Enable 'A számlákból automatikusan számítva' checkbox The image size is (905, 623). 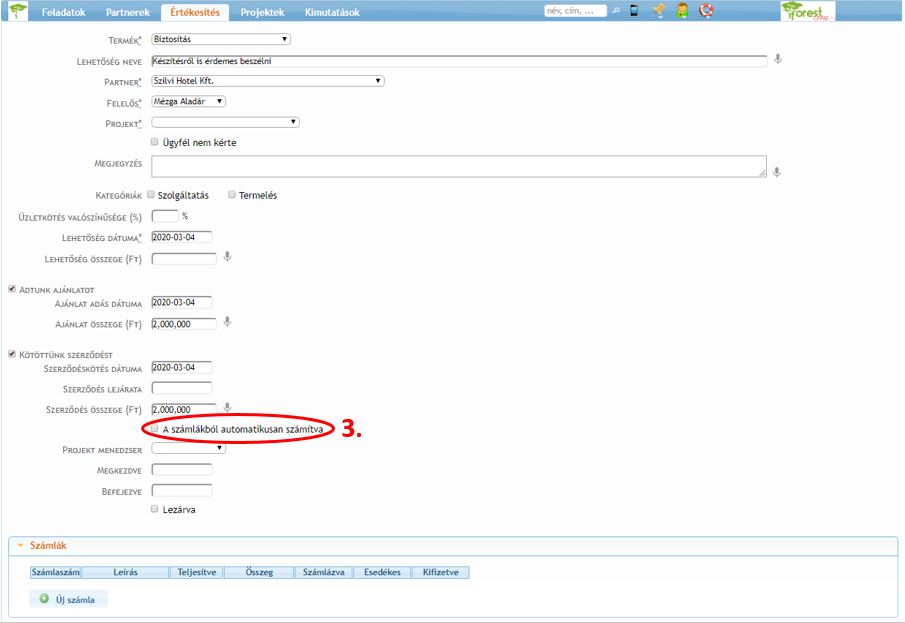tap(155, 428)
